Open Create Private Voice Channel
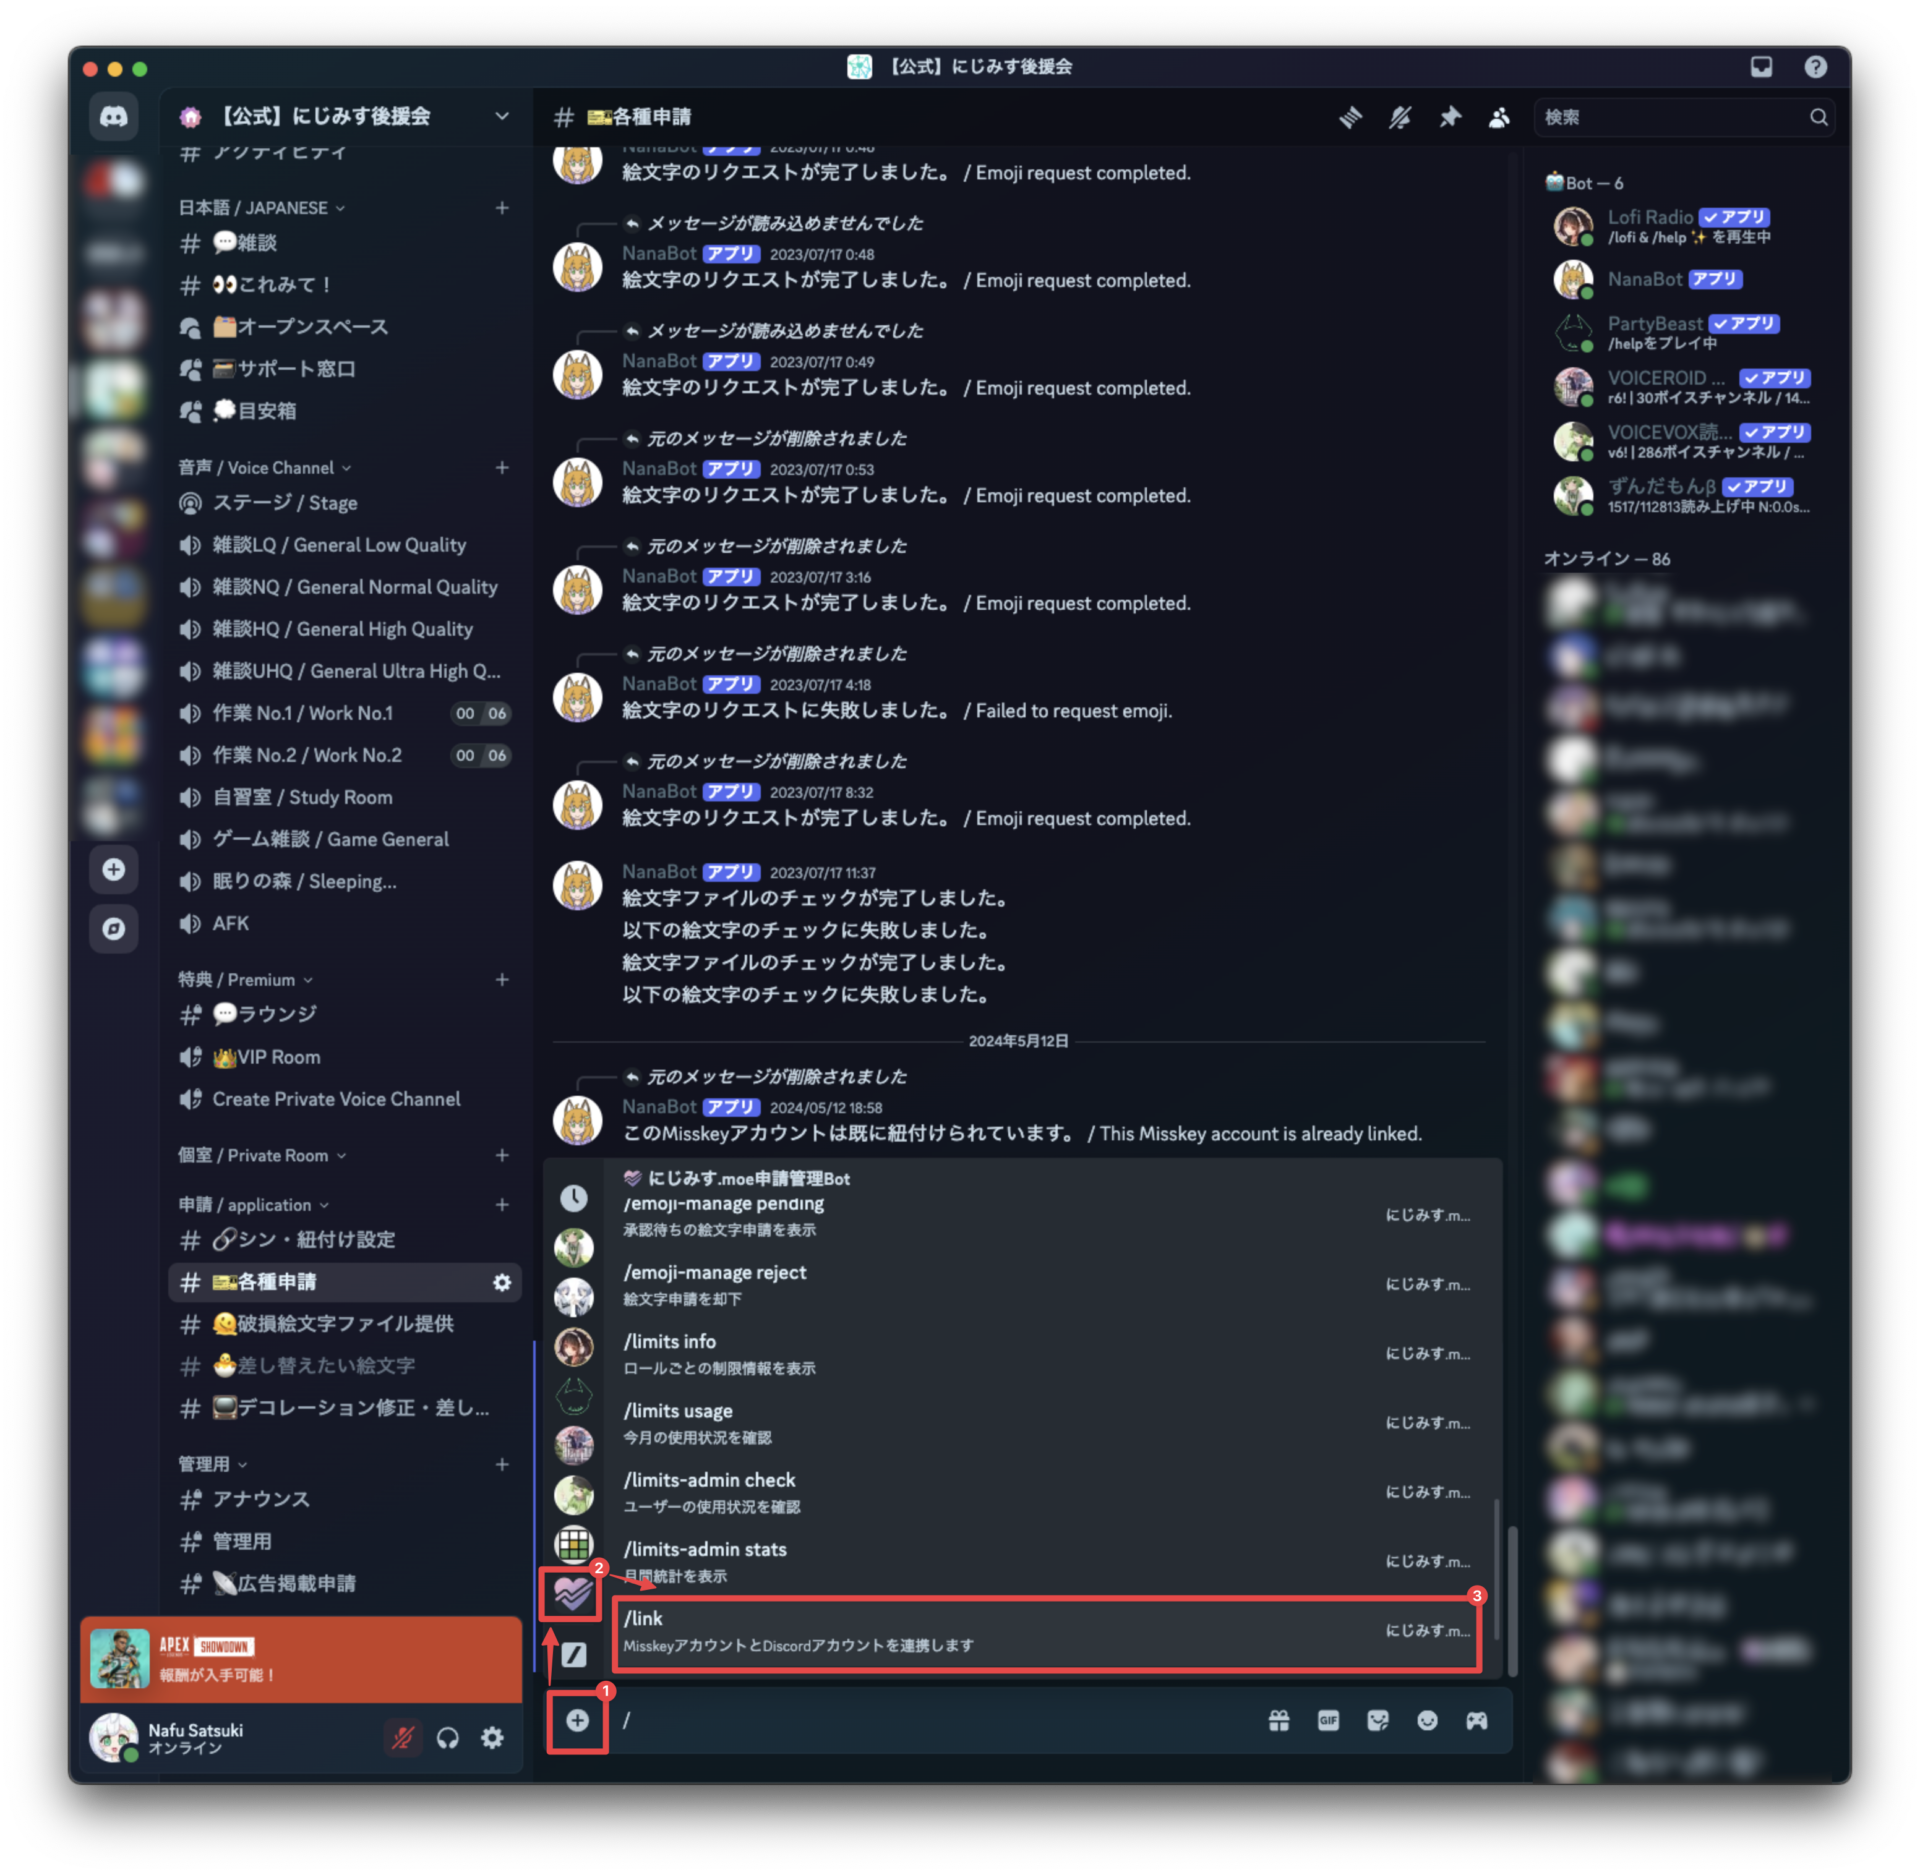The image size is (1920, 1875). (x=345, y=1099)
